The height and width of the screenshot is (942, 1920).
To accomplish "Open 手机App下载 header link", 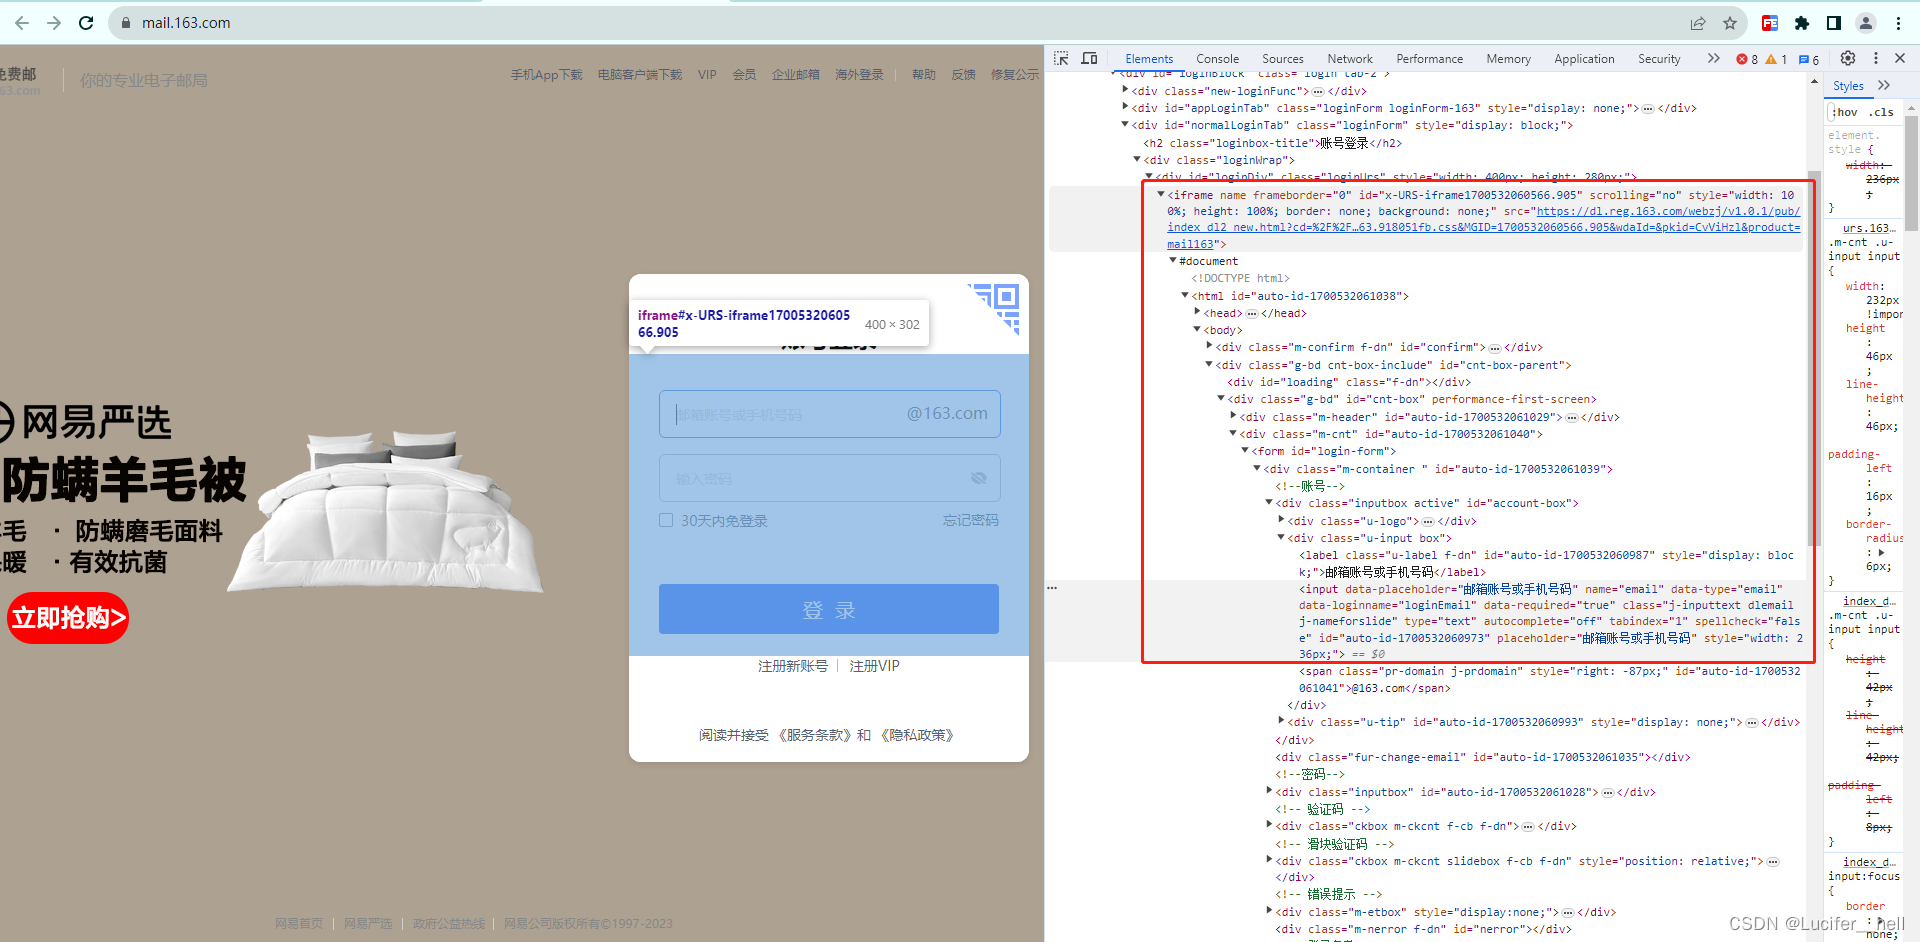I will pos(546,75).
